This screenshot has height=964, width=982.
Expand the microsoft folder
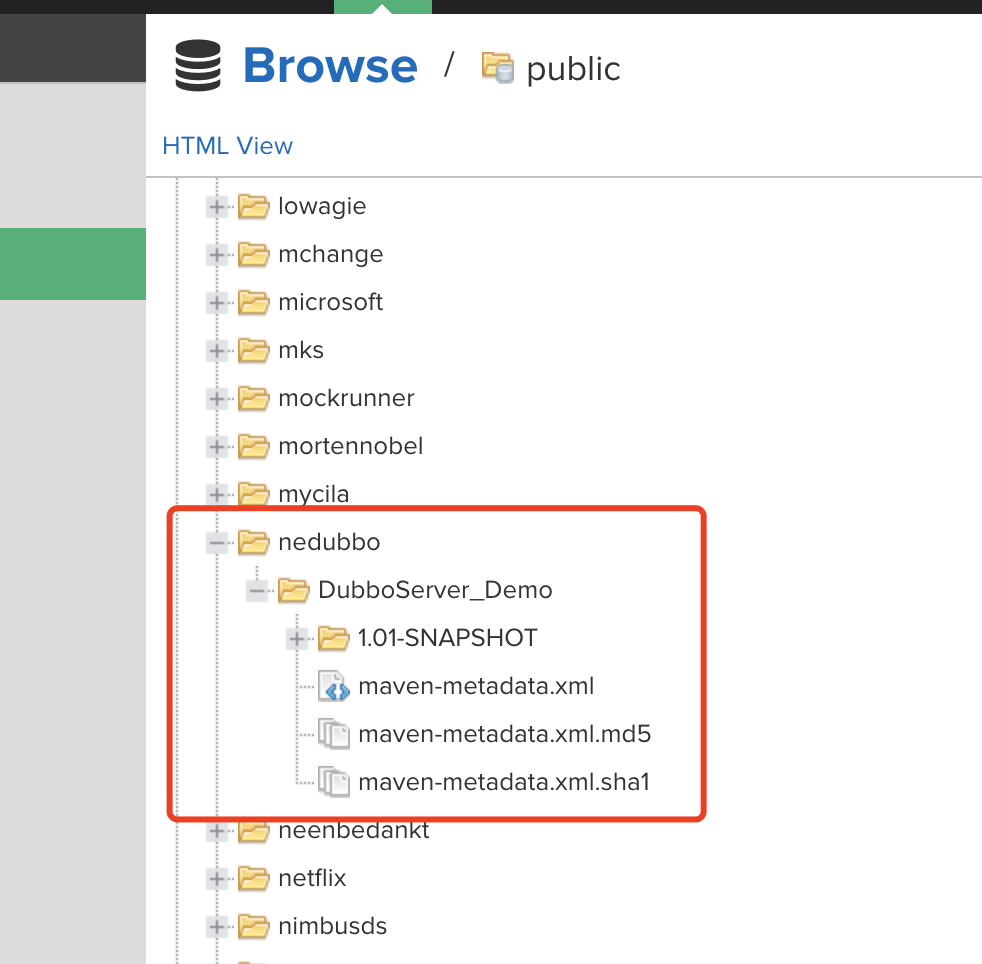[x=217, y=303]
